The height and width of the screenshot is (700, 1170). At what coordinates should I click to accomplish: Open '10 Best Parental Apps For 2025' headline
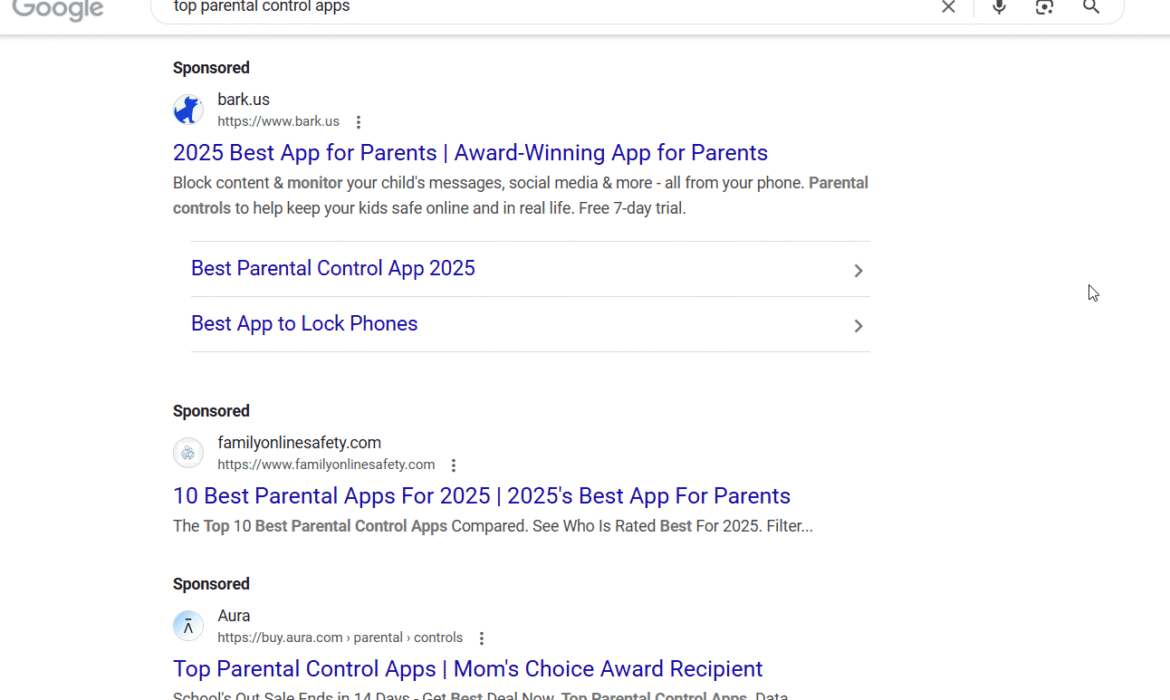(481, 496)
